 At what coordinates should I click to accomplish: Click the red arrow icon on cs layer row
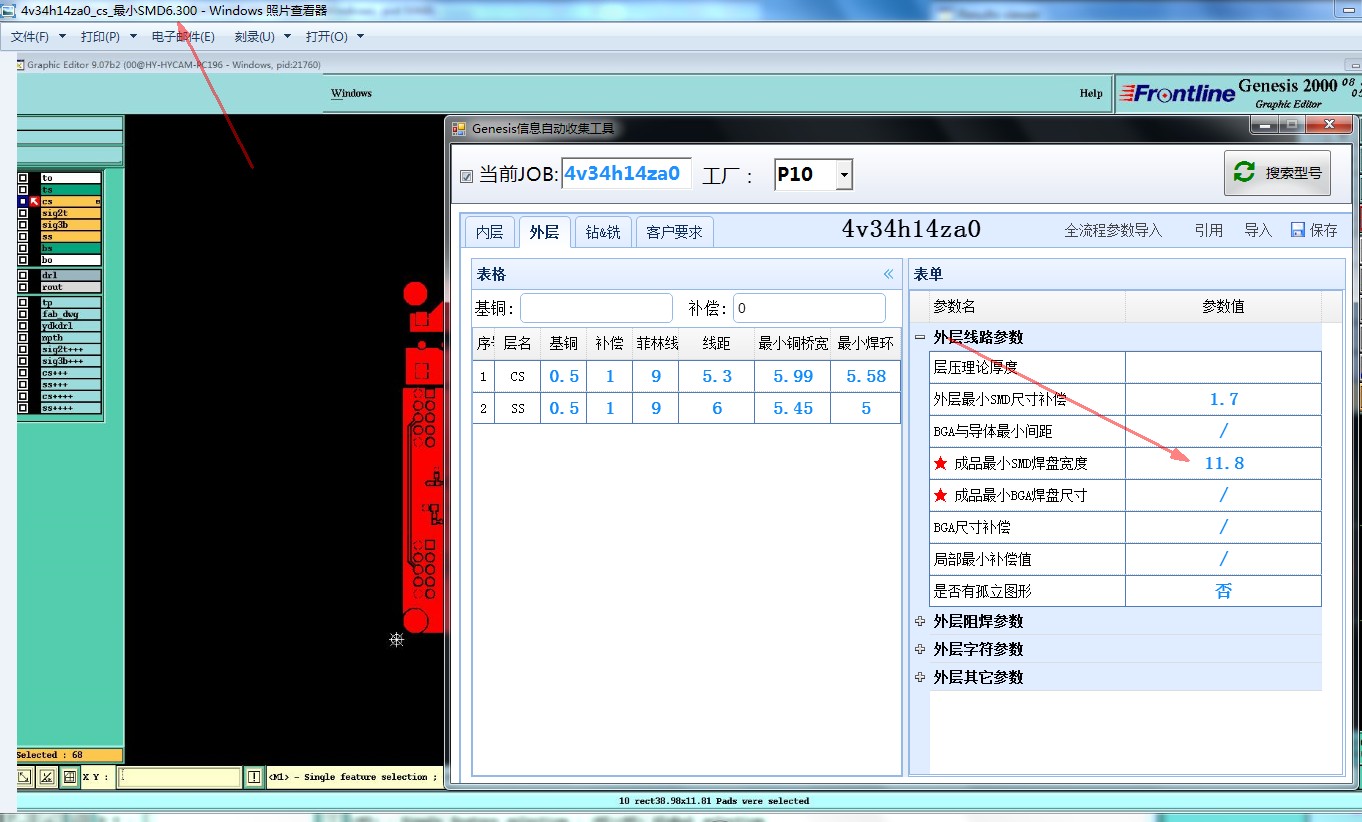point(34,201)
